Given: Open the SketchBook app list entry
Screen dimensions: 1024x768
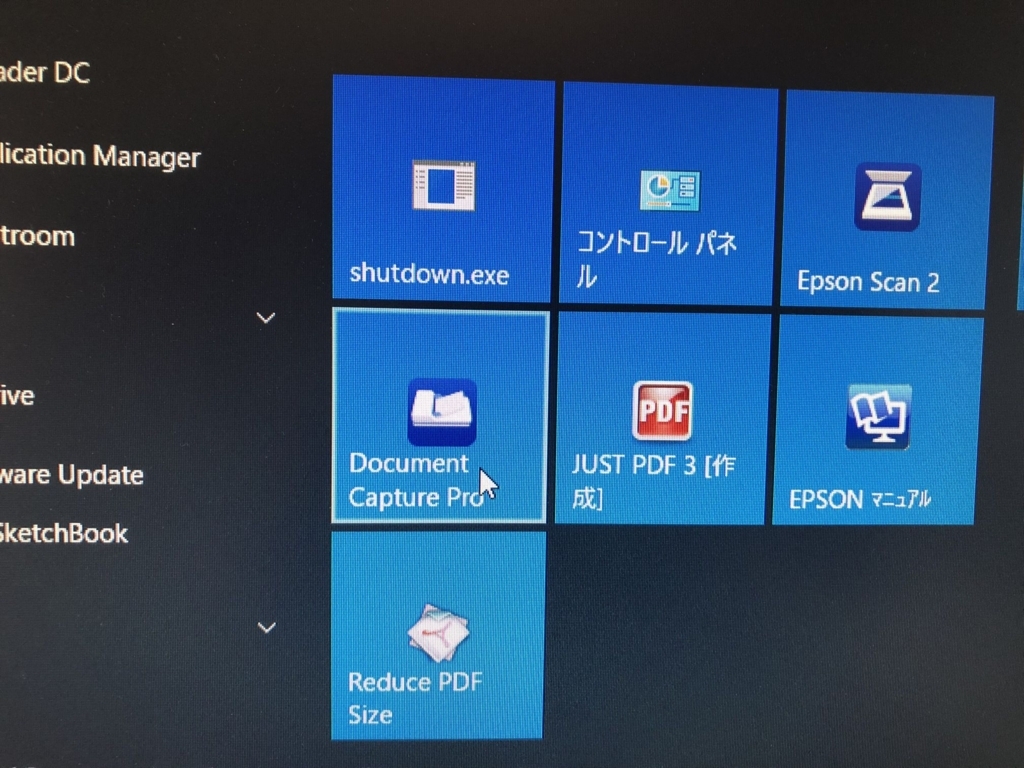Looking at the screenshot, I should pos(63,533).
